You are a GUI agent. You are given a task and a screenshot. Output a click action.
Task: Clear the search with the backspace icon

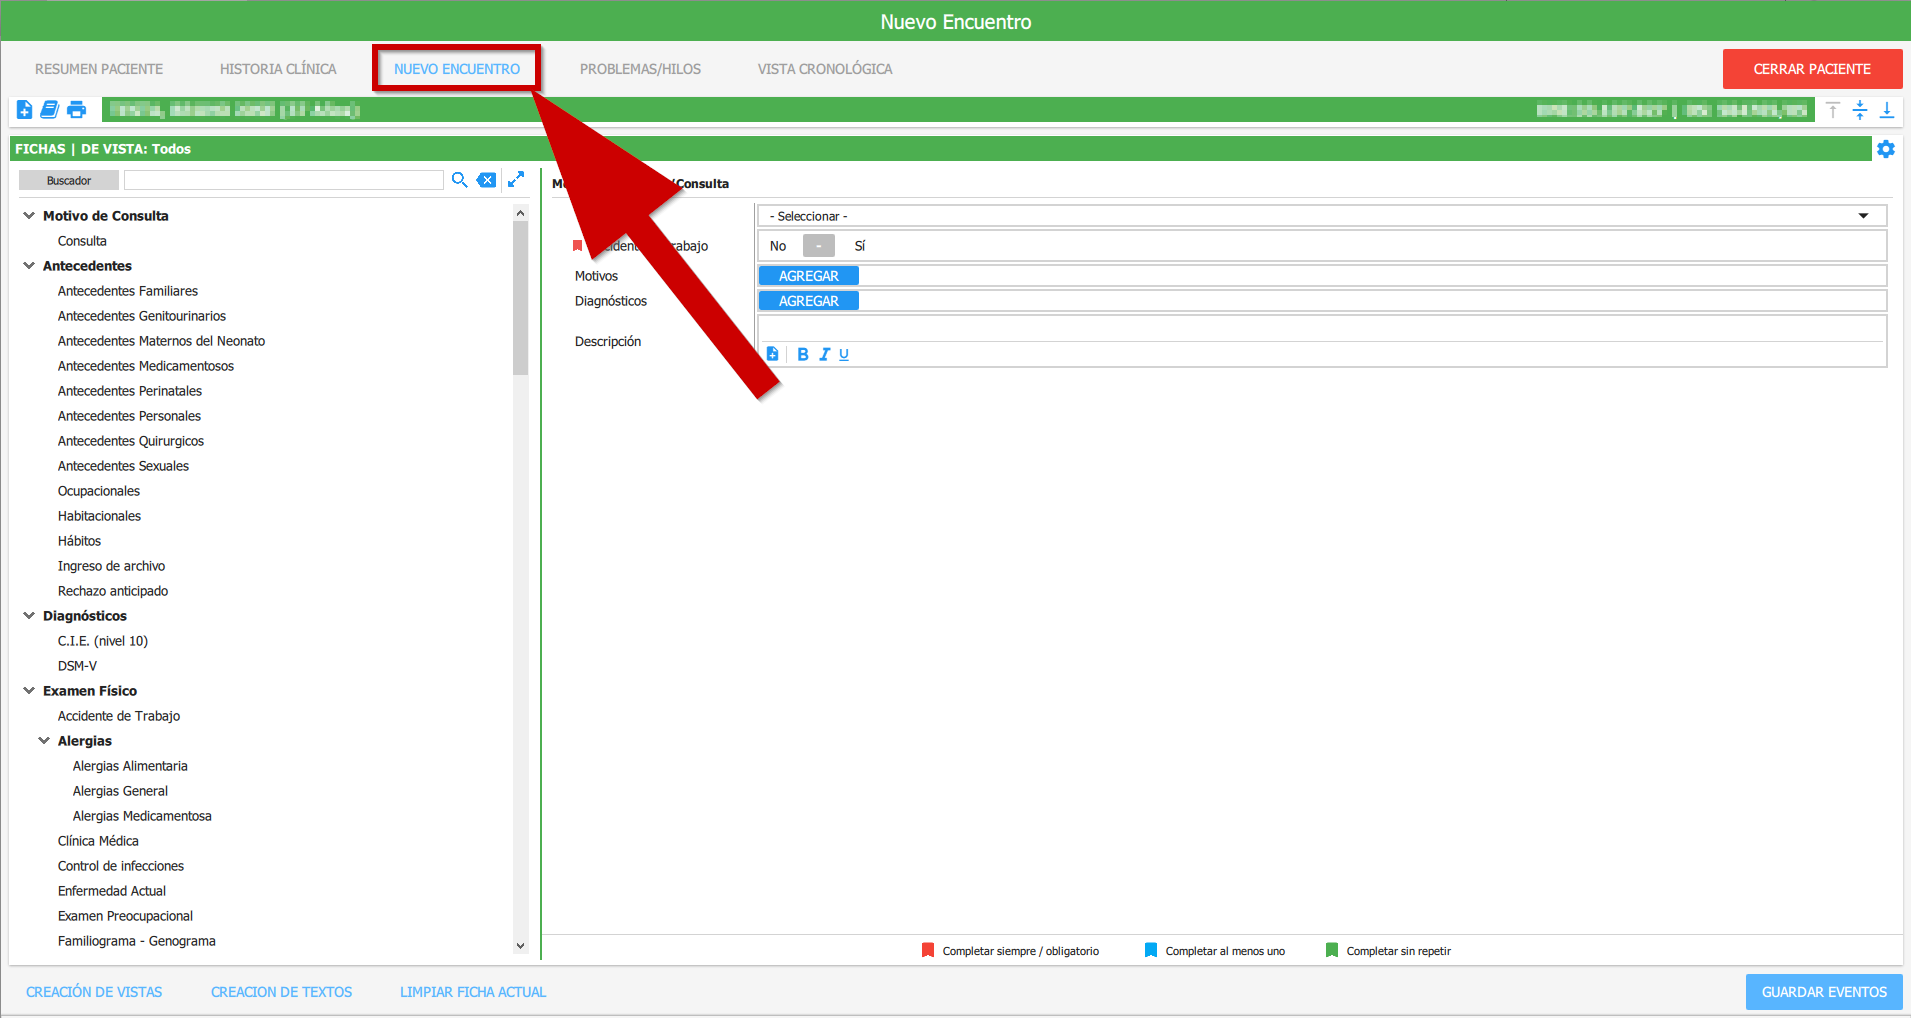[x=486, y=180]
